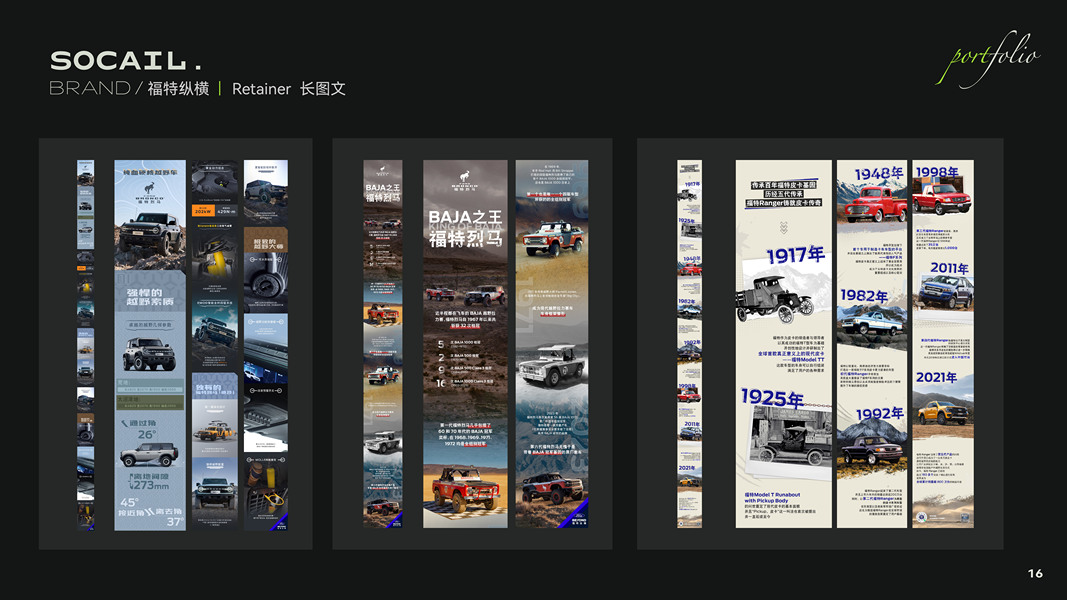This screenshot has width=1067, height=600.
Task: Click the '2011年' heading
Action: click(949, 268)
